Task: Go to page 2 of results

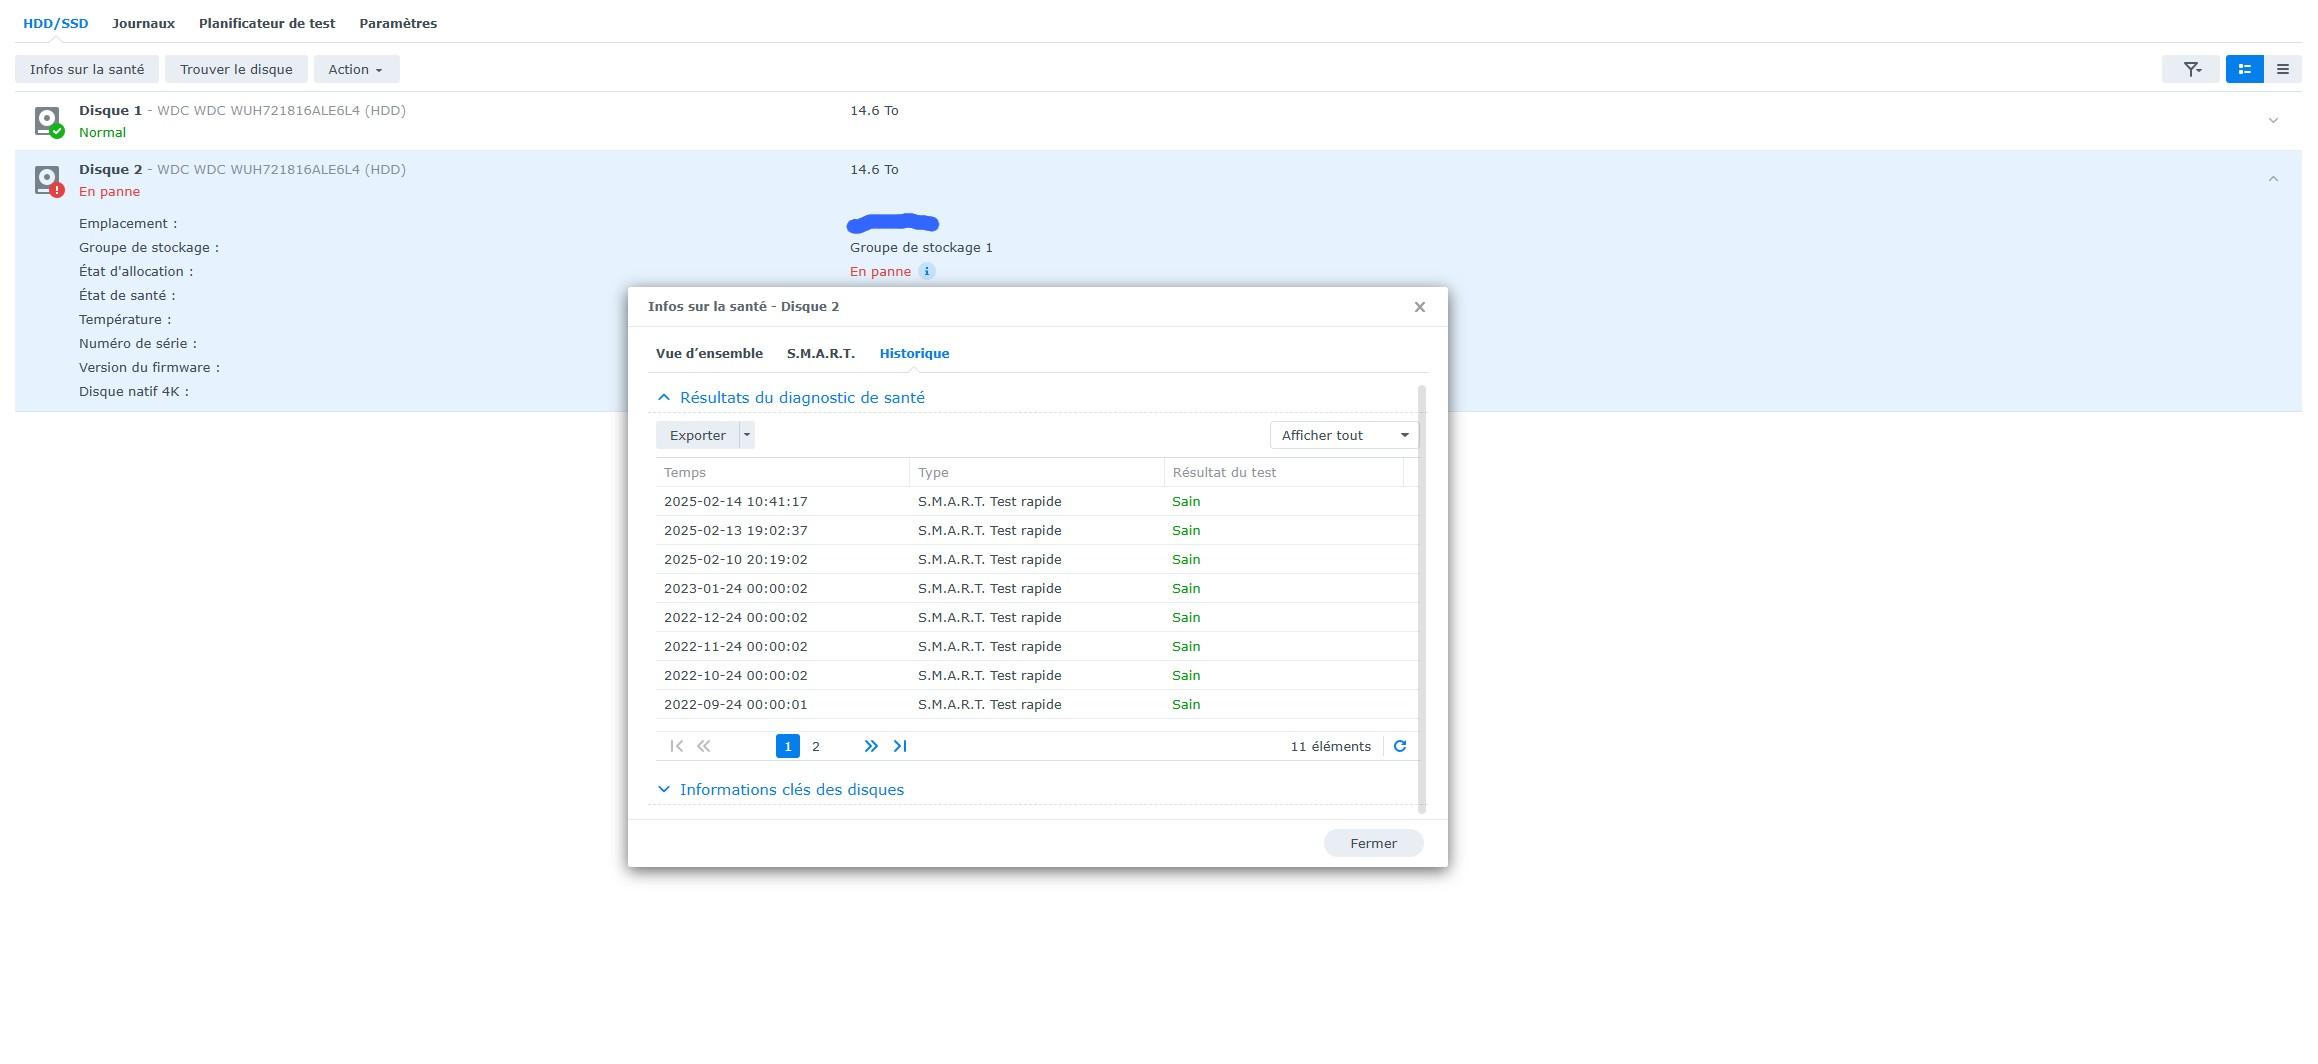Action: [815, 746]
